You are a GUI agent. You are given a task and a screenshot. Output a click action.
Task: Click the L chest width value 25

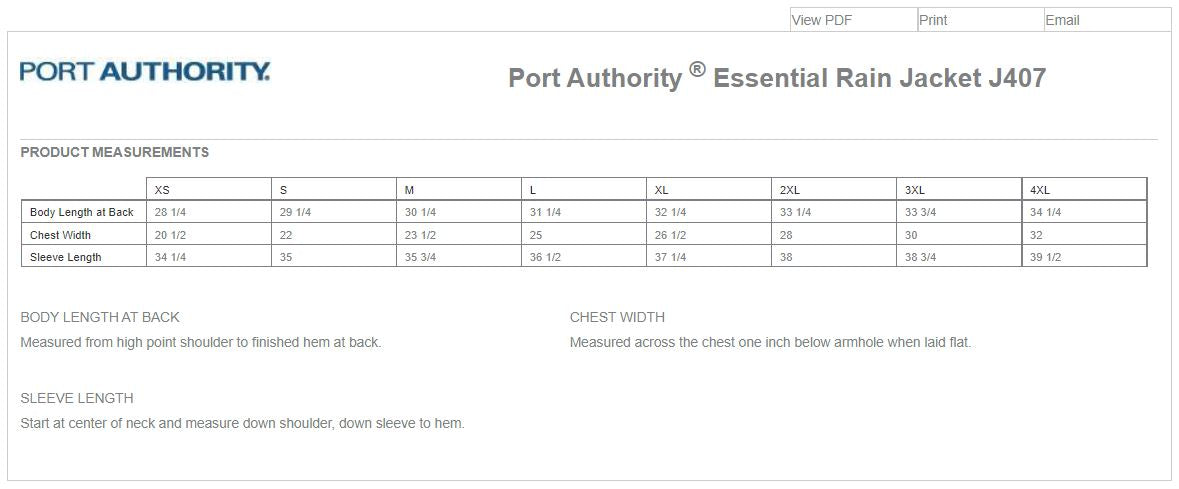[536, 235]
